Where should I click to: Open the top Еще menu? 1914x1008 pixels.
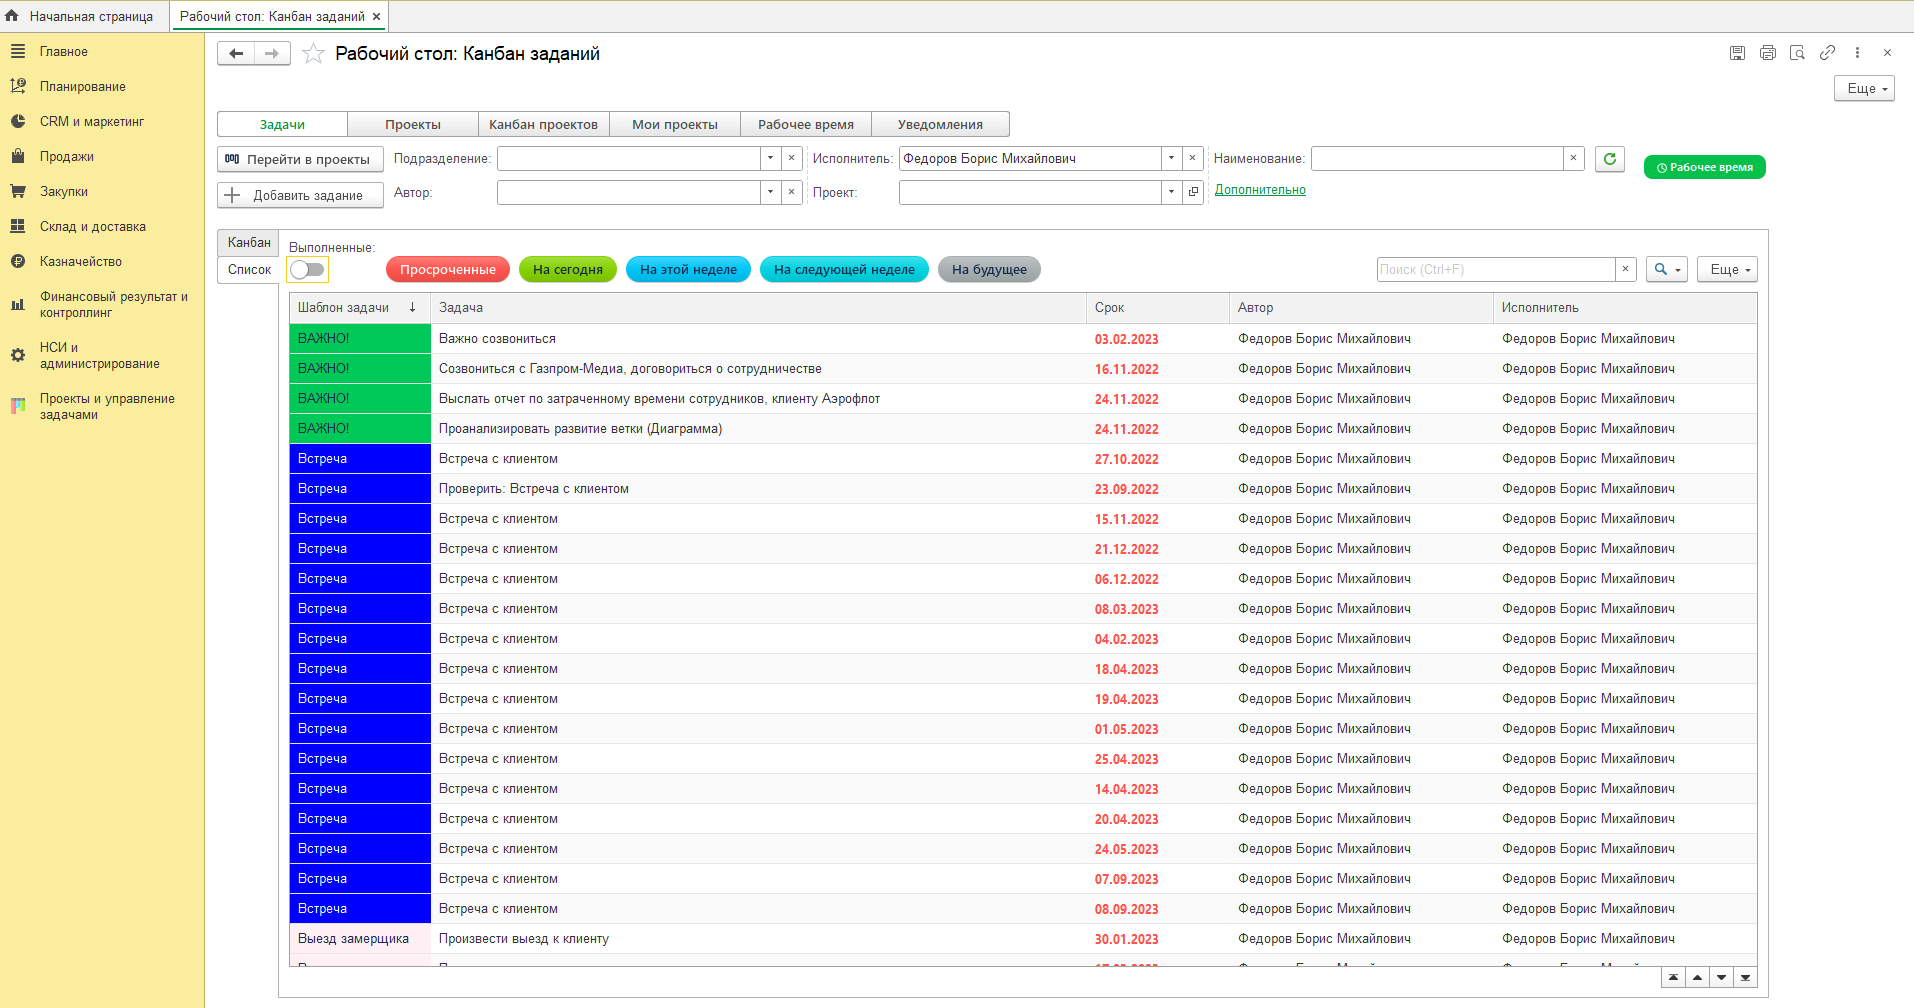[1864, 88]
